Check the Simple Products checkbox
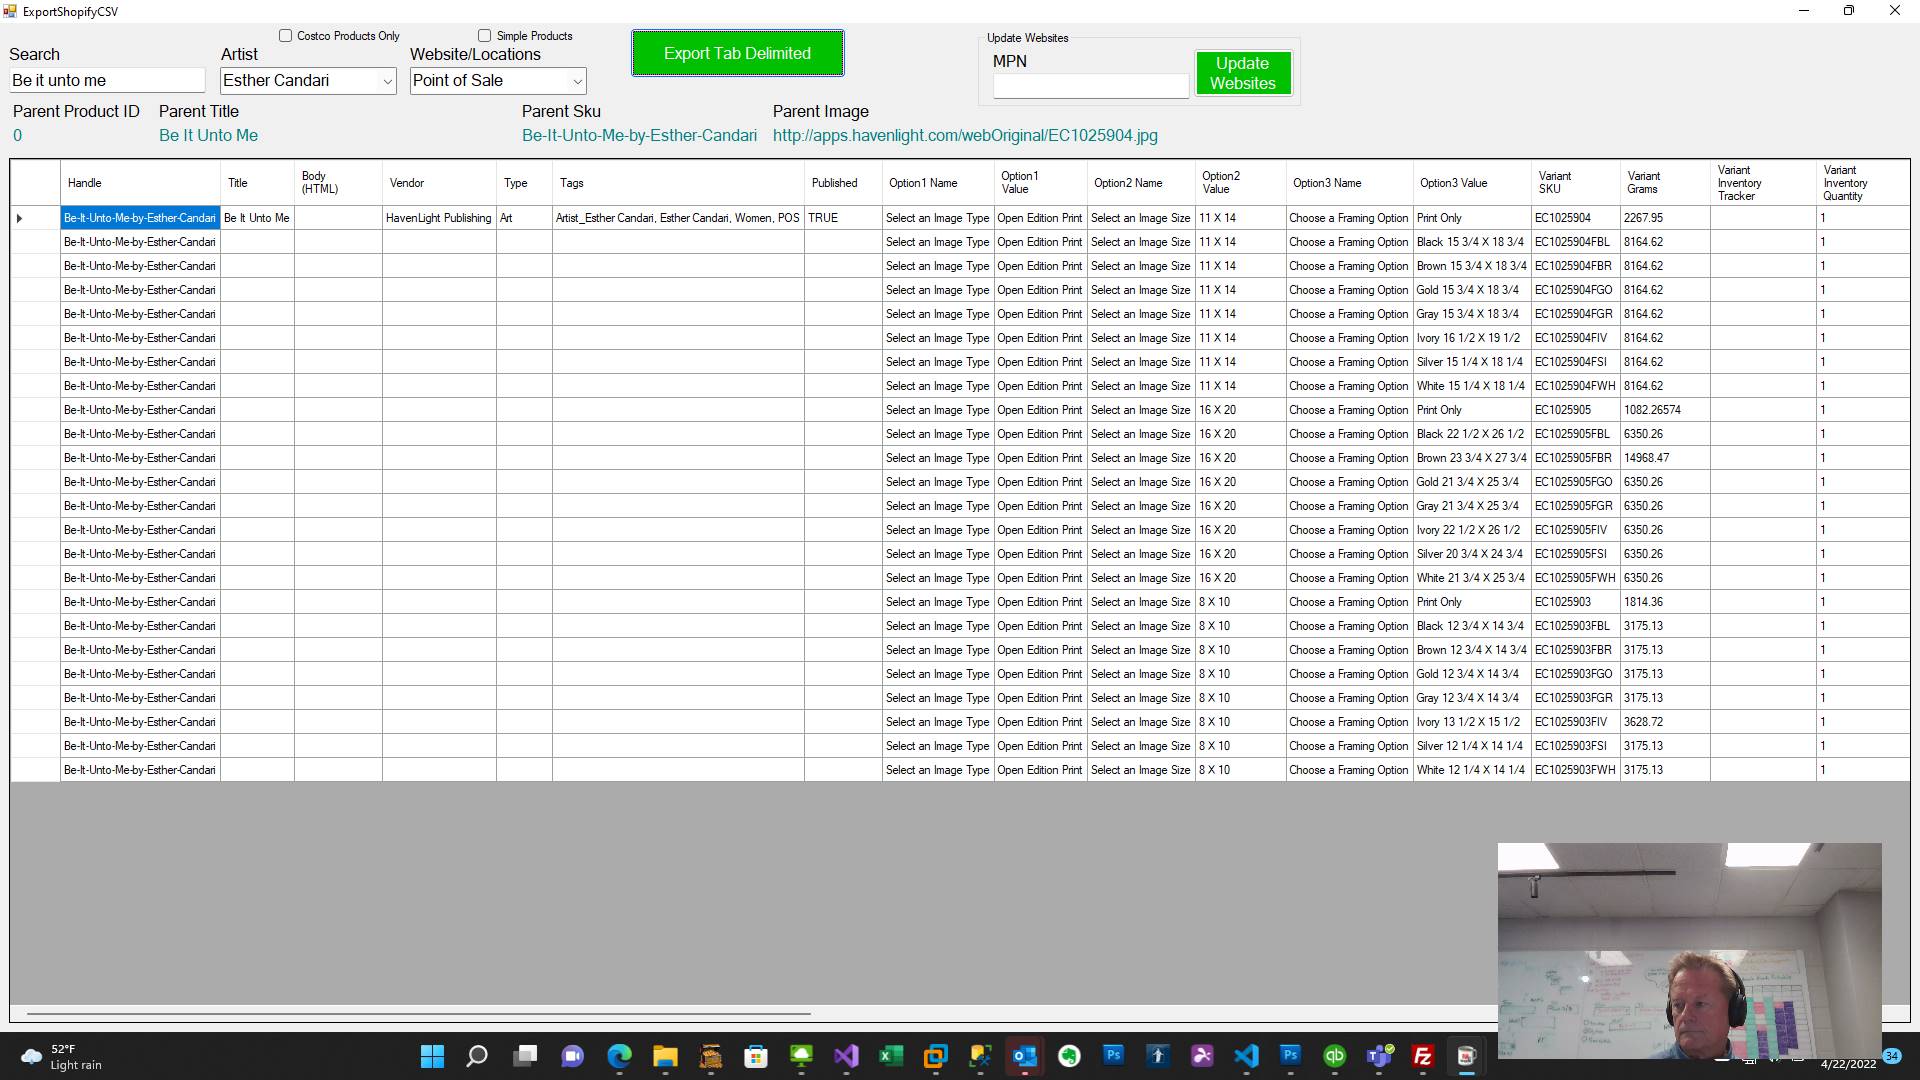 pos(485,36)
